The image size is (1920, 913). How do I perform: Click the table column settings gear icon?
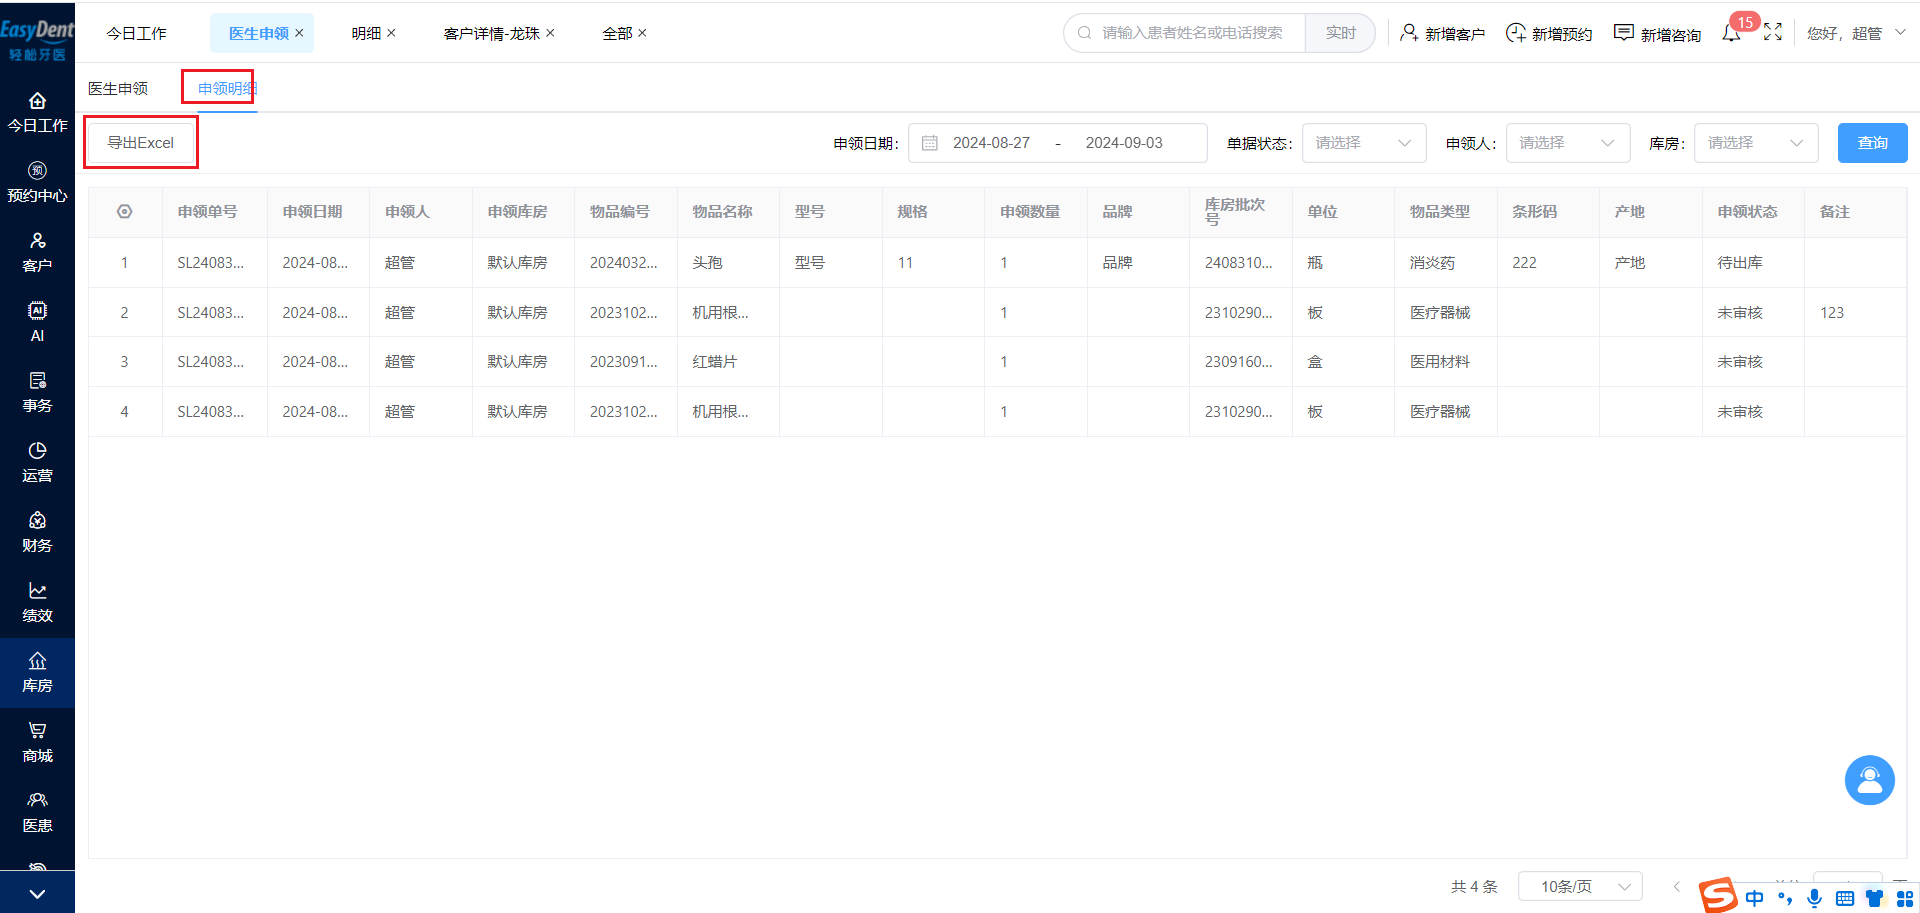[x=125, y=212]
